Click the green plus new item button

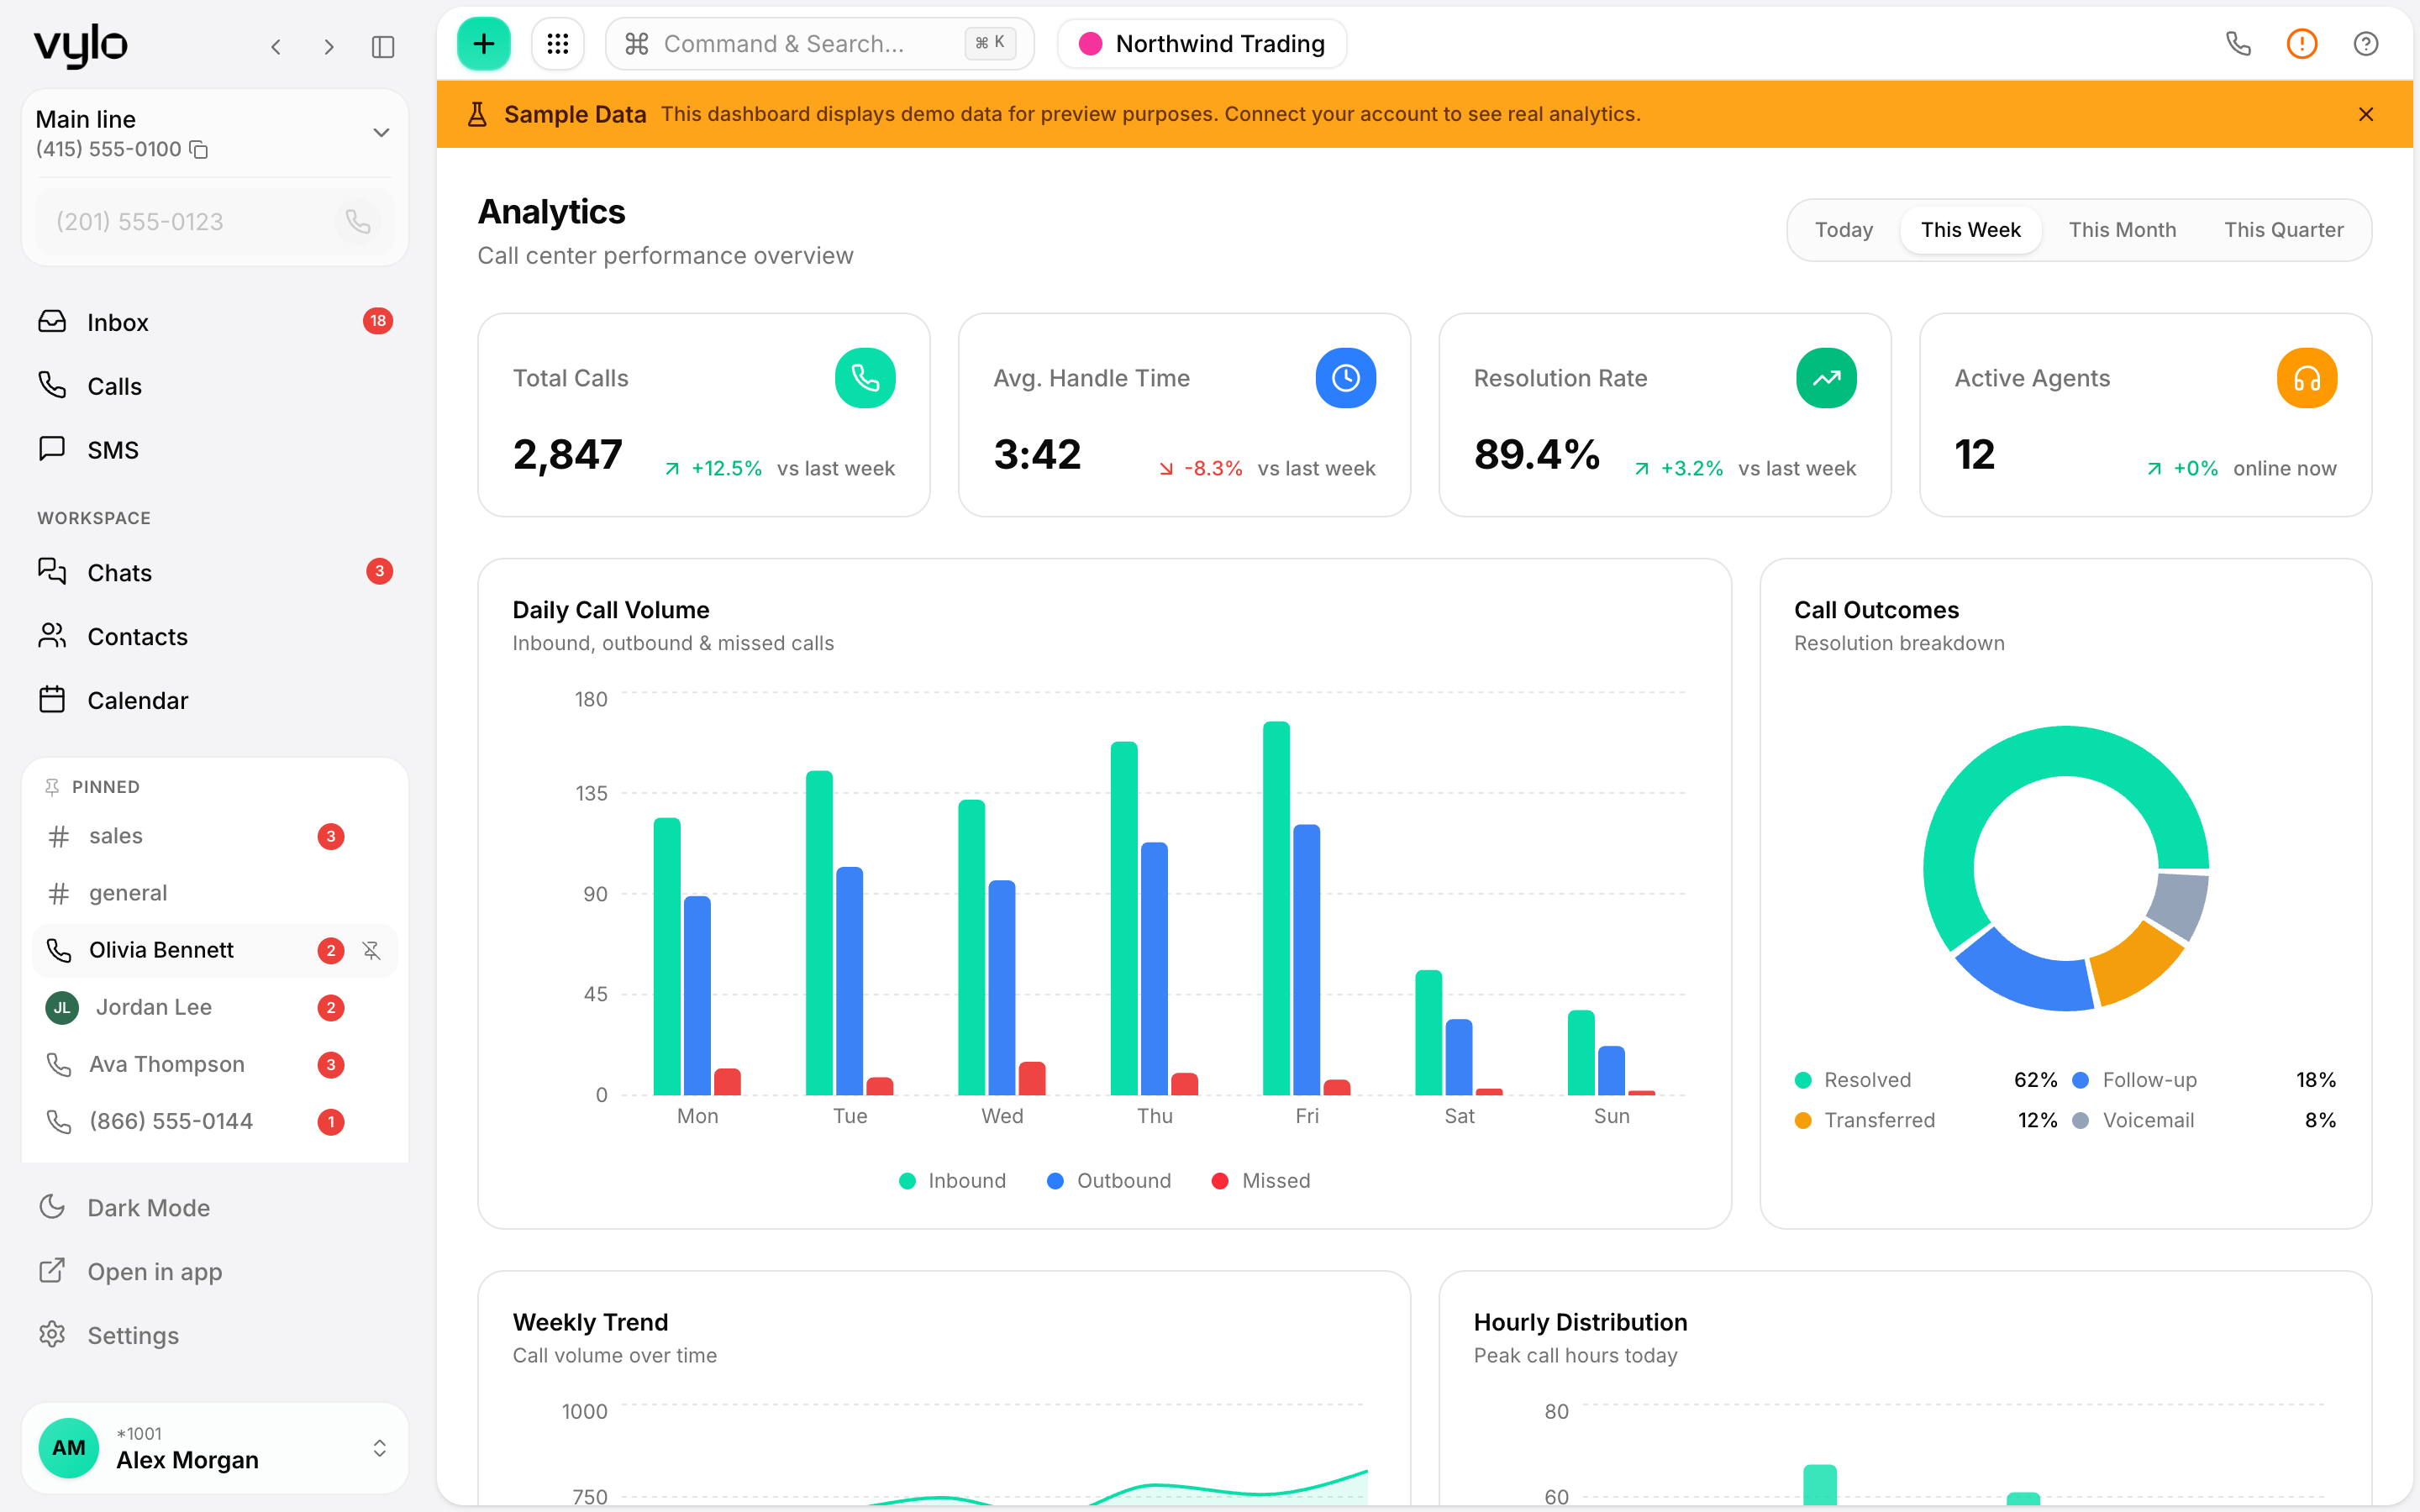[483, 44]
